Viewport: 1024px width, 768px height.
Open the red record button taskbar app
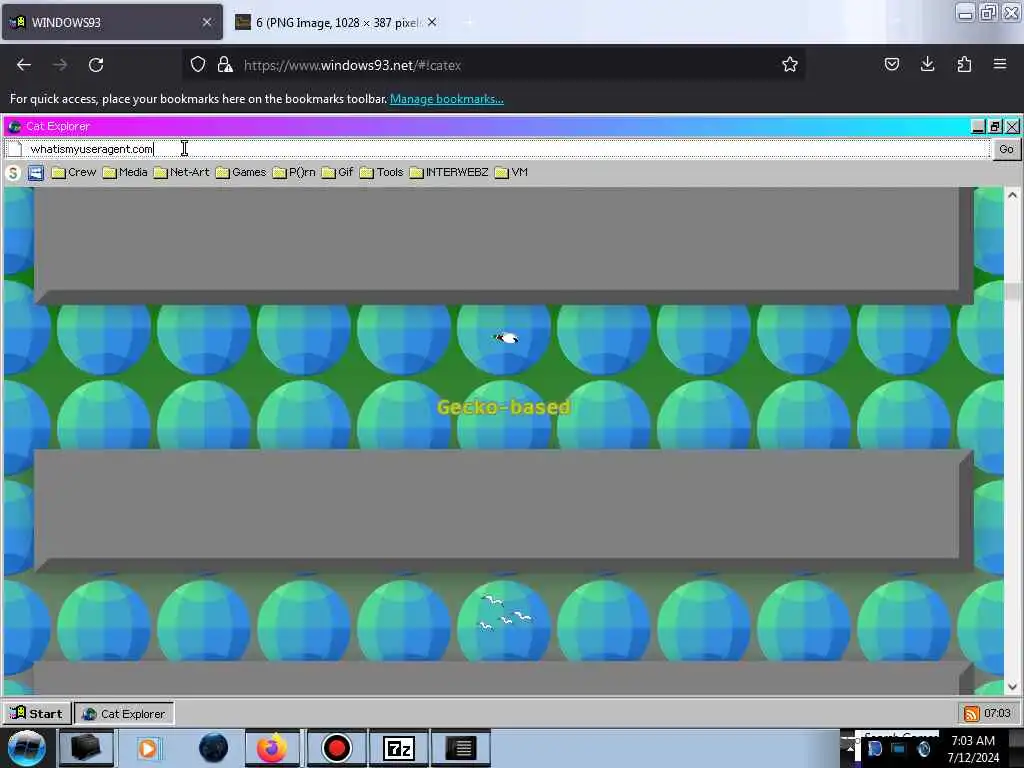pos(337,748)
